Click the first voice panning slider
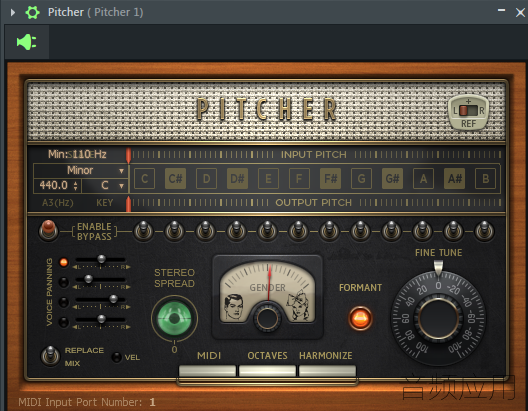The image size is (528, 411). click(101, 259)
